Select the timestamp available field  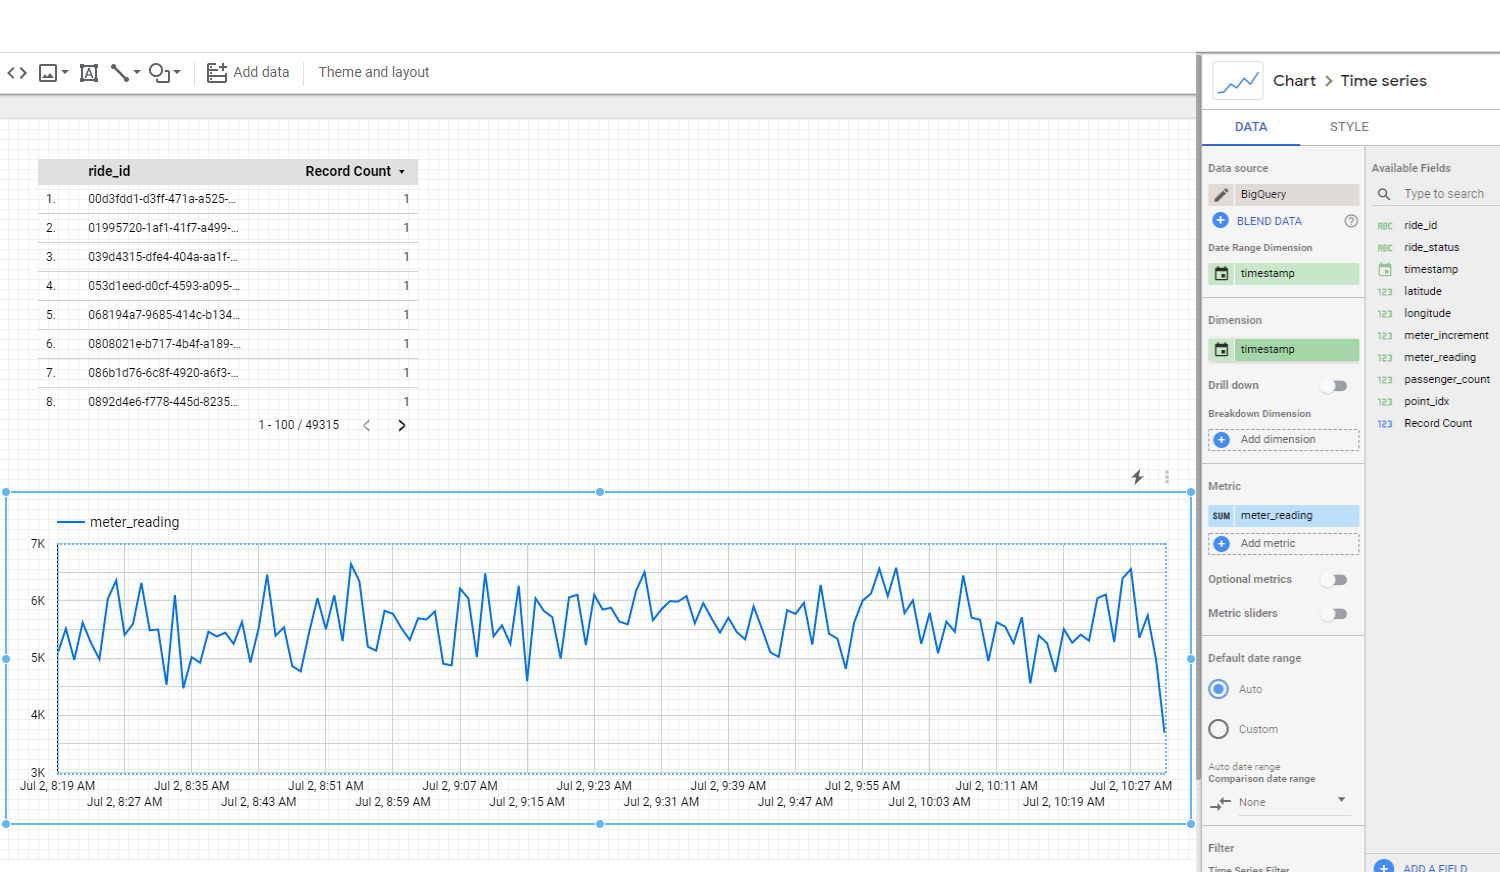[x=1431, y=270]
